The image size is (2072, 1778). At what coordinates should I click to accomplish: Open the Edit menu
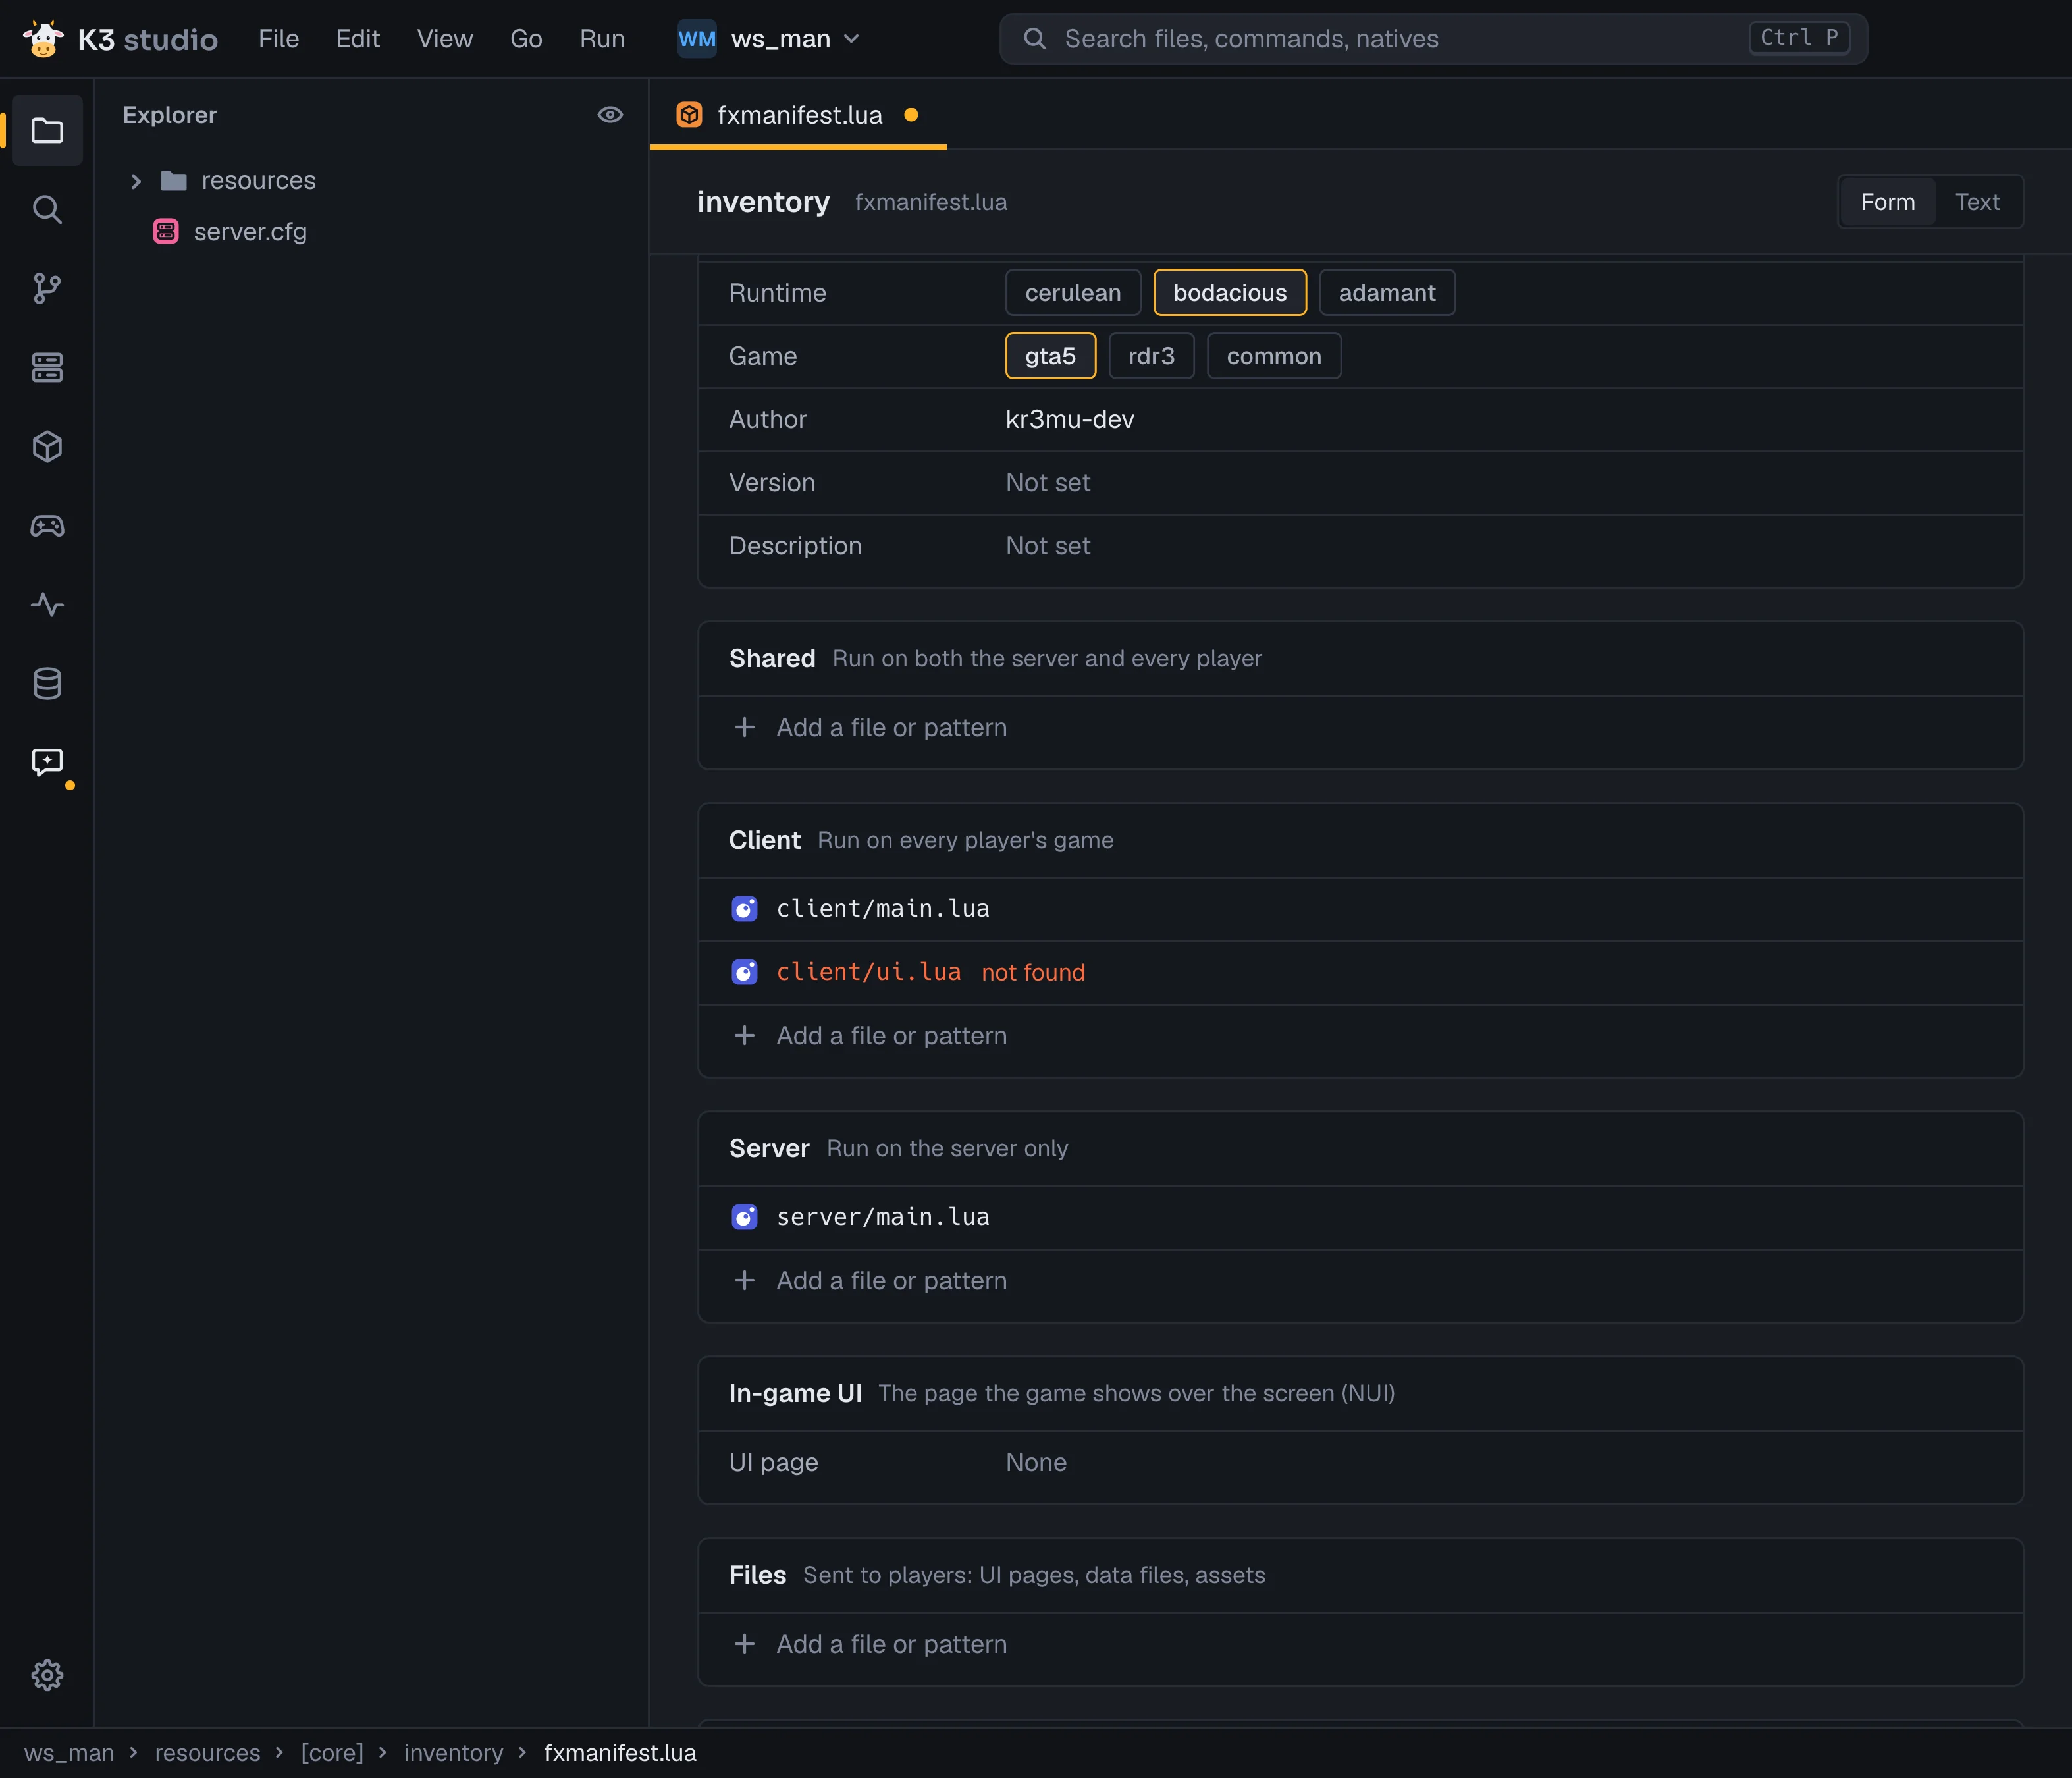[358, 39]
